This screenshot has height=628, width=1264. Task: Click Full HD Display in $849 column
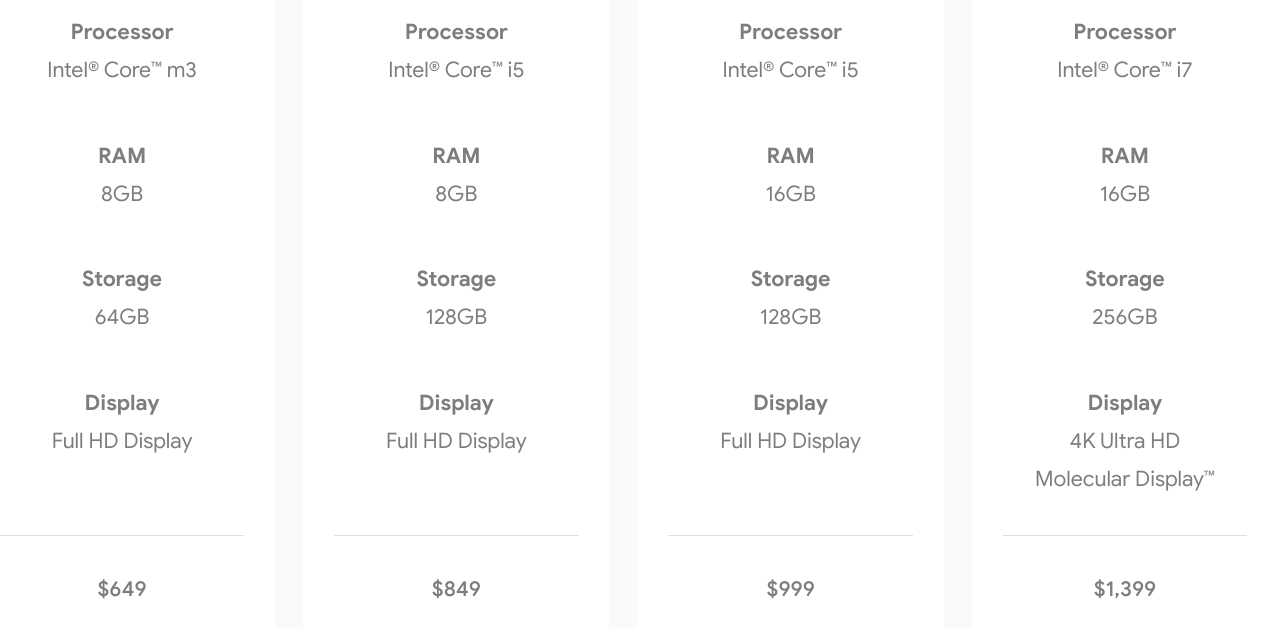tap(456, 441)
